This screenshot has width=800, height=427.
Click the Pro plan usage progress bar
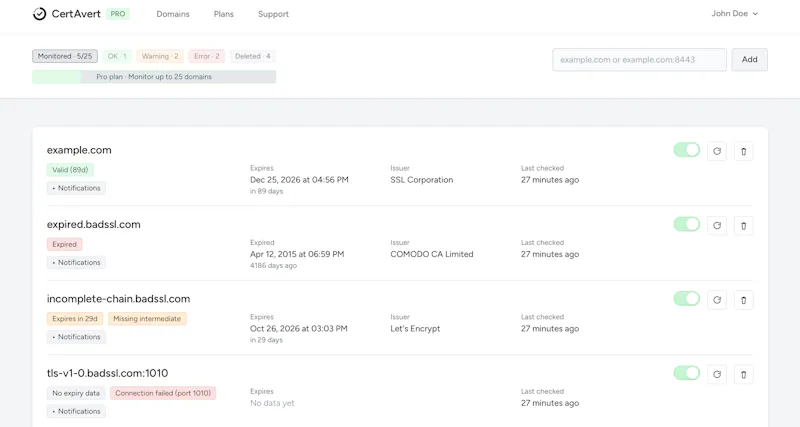154,77
